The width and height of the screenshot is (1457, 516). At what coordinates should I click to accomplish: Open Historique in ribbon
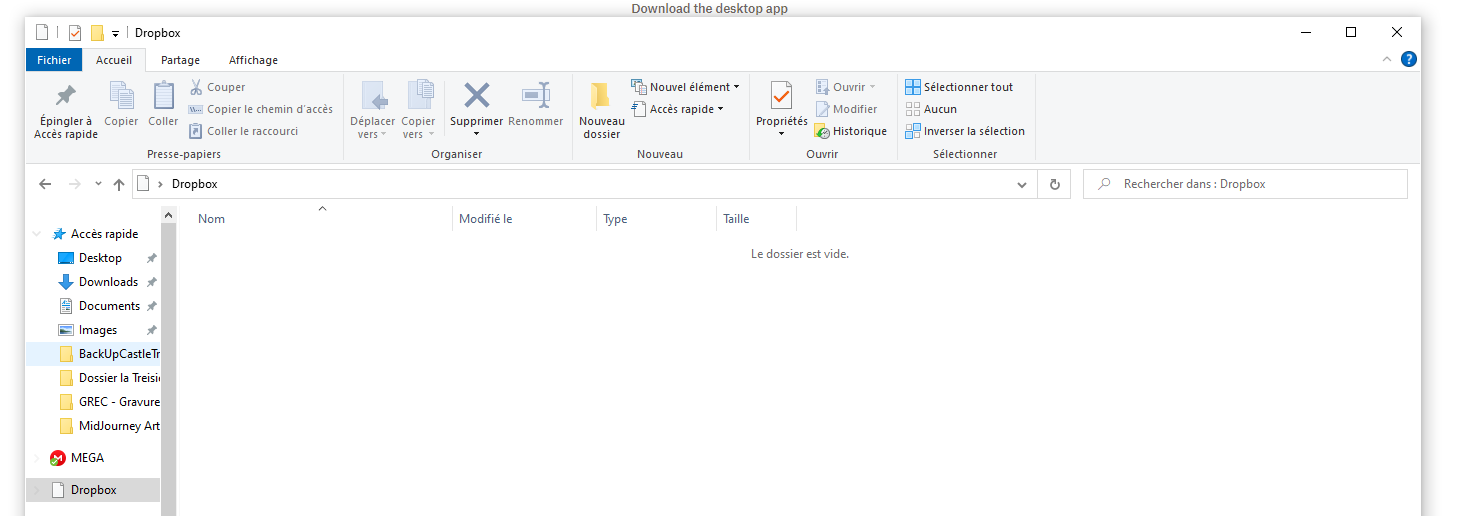coord(850,131)
